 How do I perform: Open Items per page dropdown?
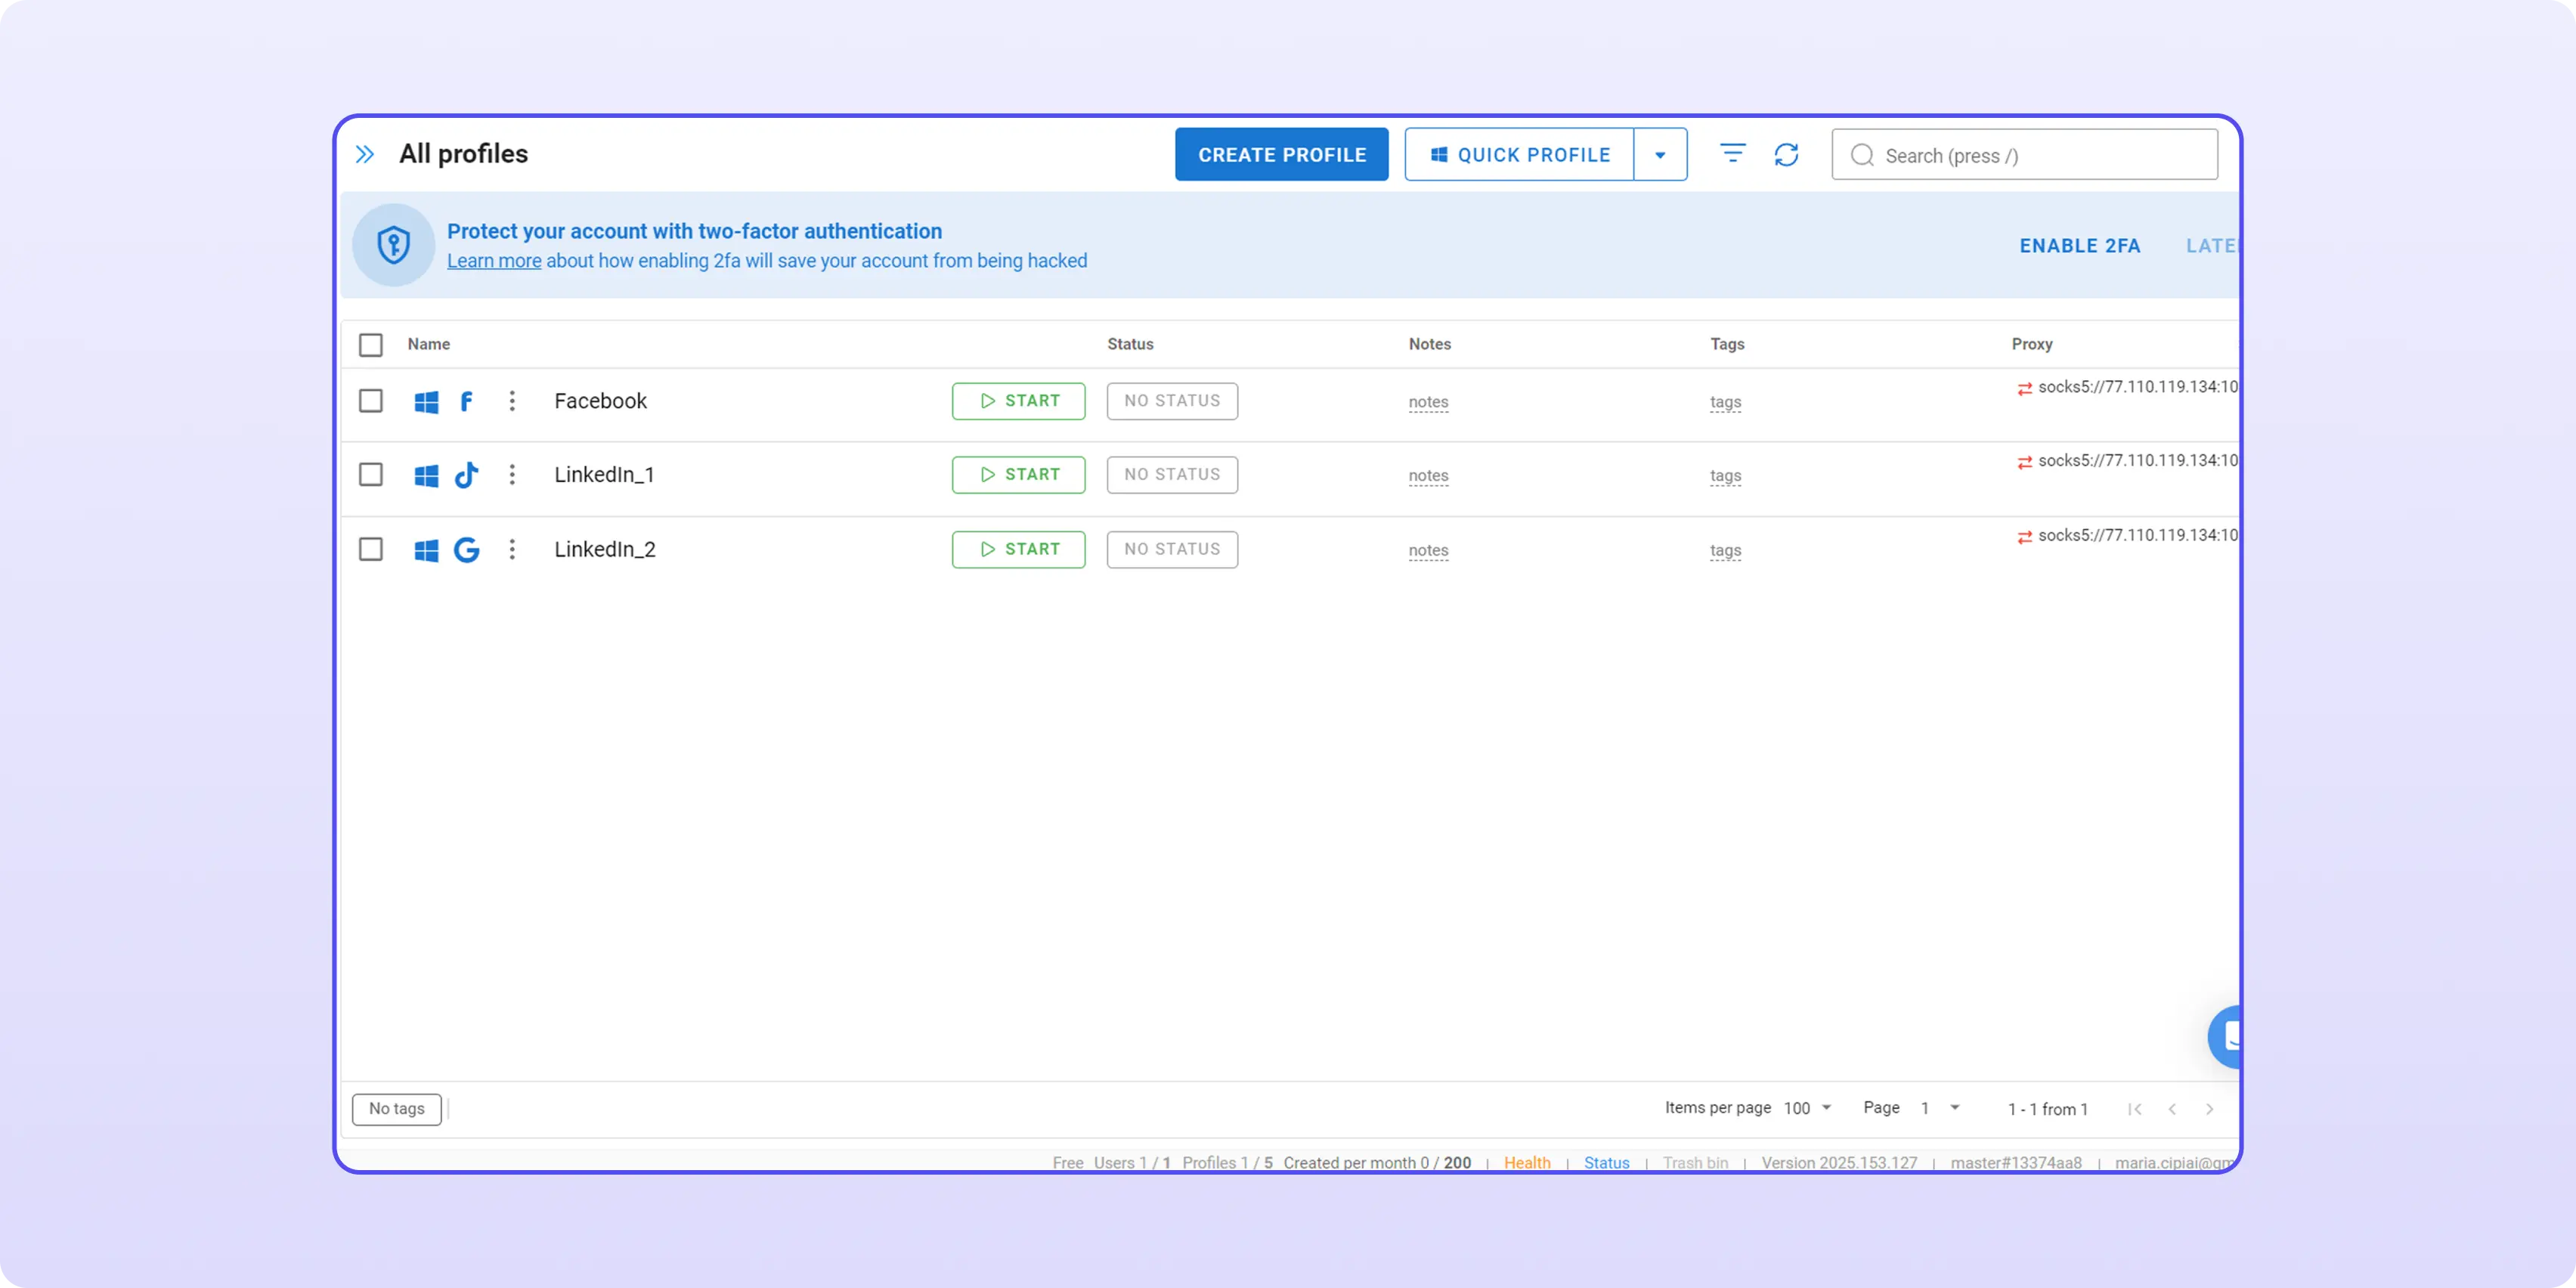click(1807, 1108)
